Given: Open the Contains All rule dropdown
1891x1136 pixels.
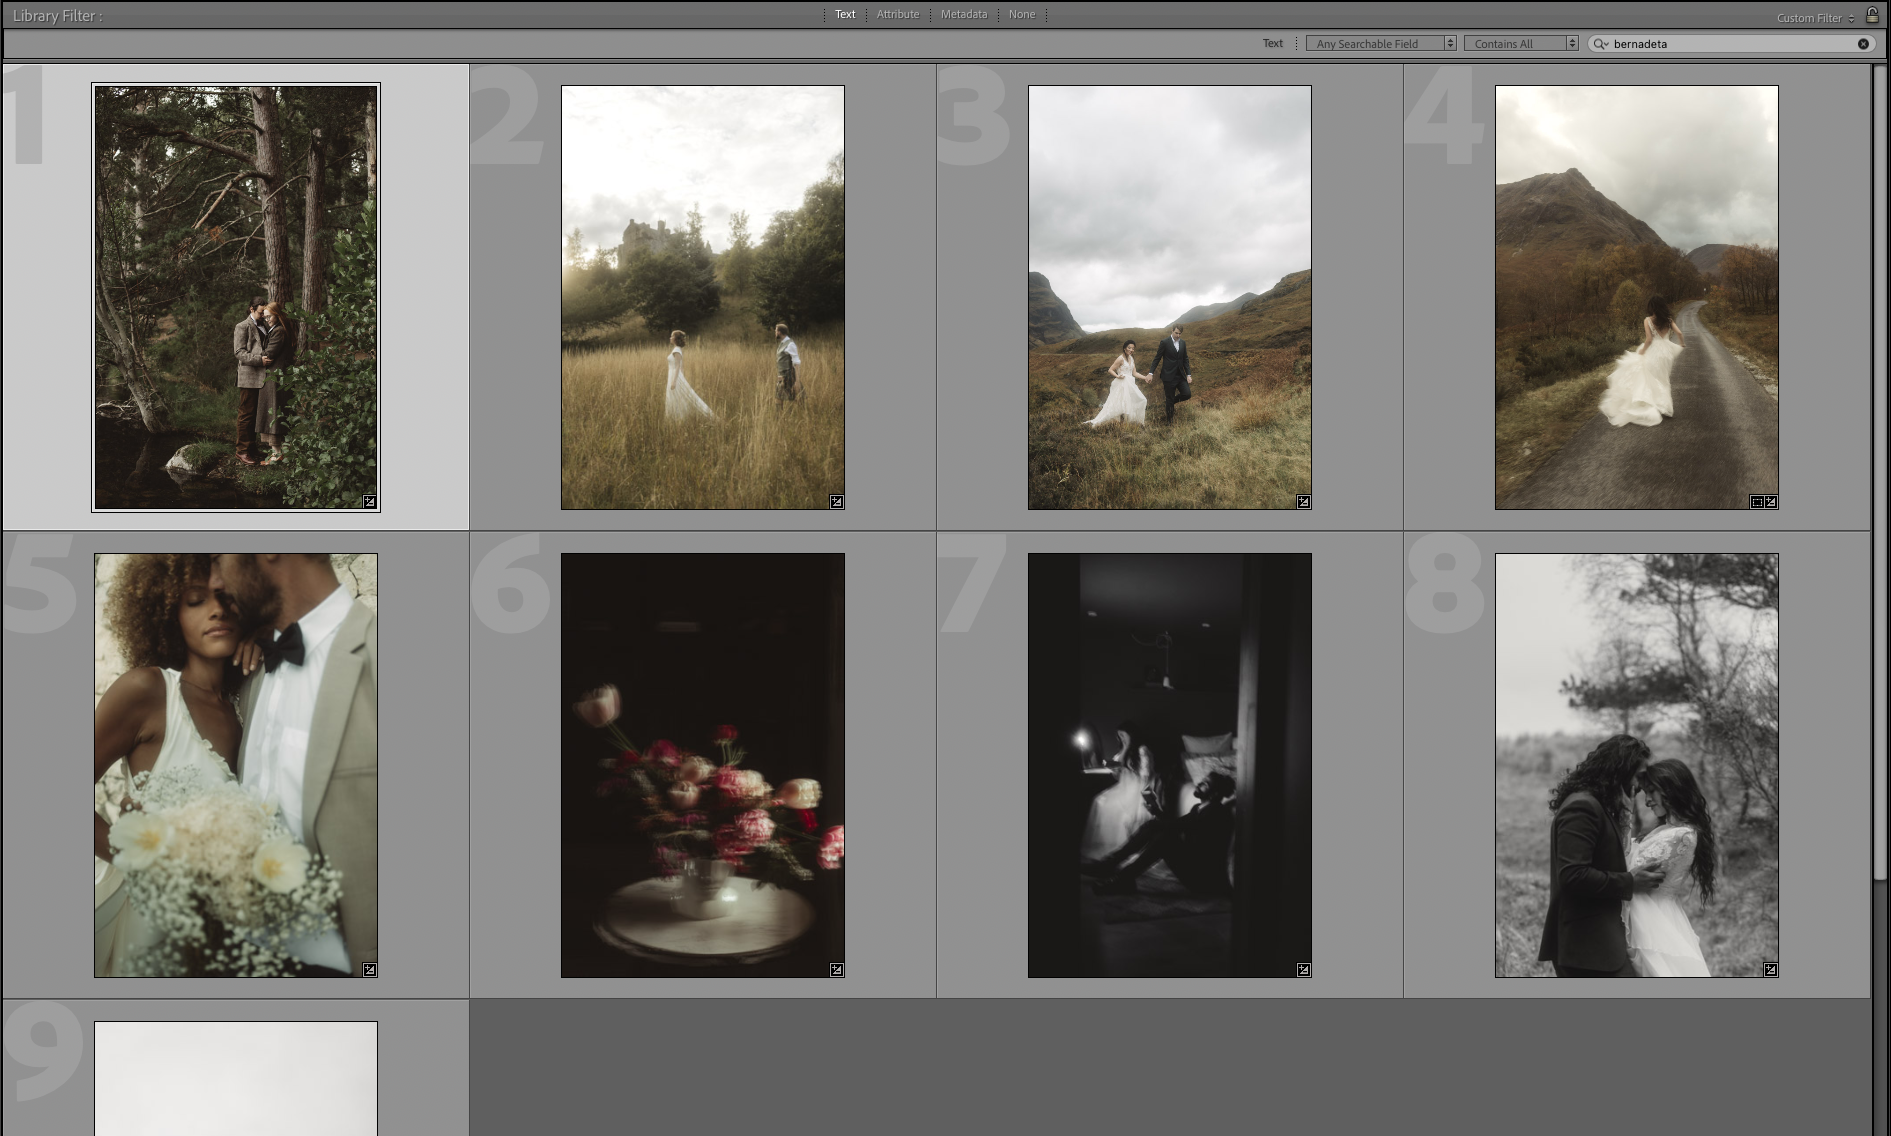Looking at the screenshot, I should (x=1520, y=44).
